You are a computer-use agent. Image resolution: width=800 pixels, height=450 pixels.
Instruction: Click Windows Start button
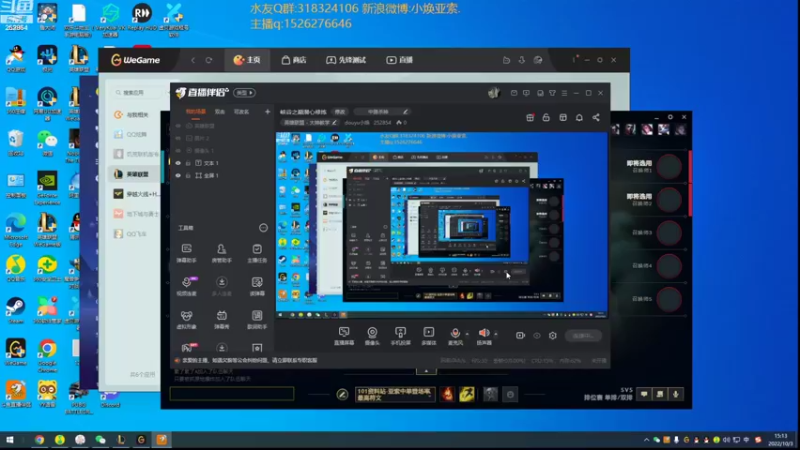click(10, 439)
